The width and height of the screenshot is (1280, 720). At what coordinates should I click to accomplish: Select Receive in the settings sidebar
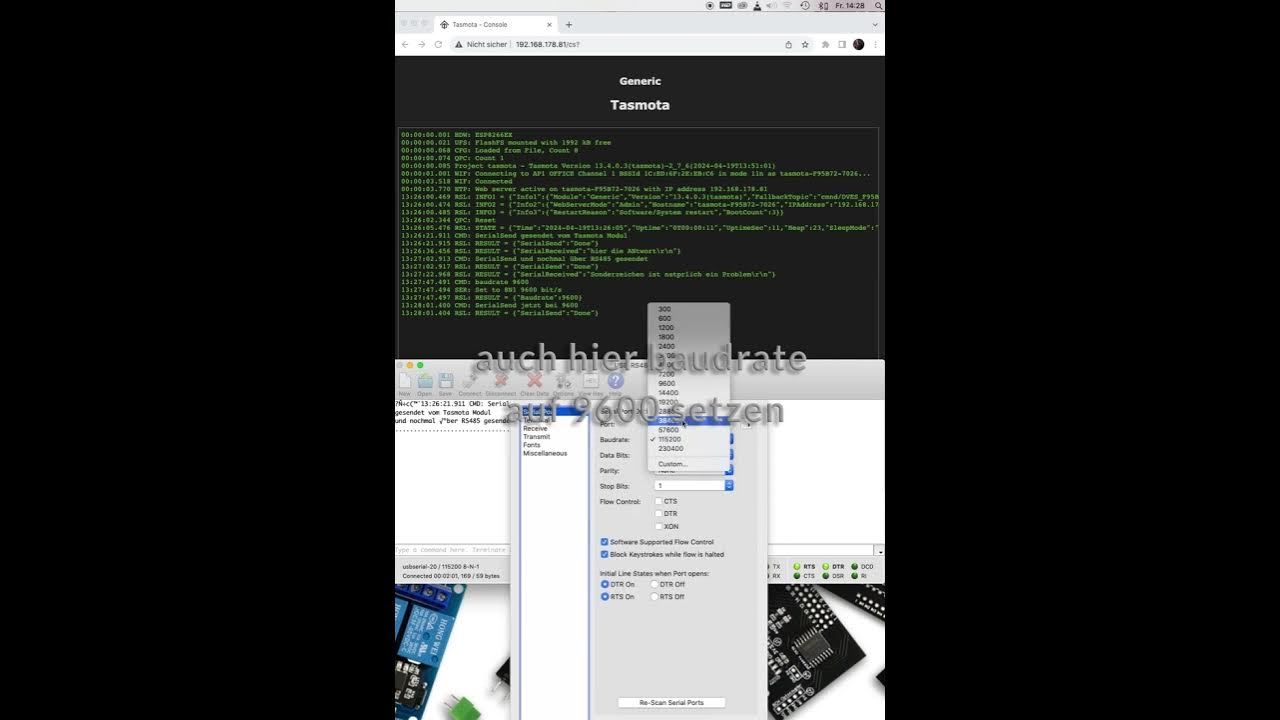click(535, 428)
